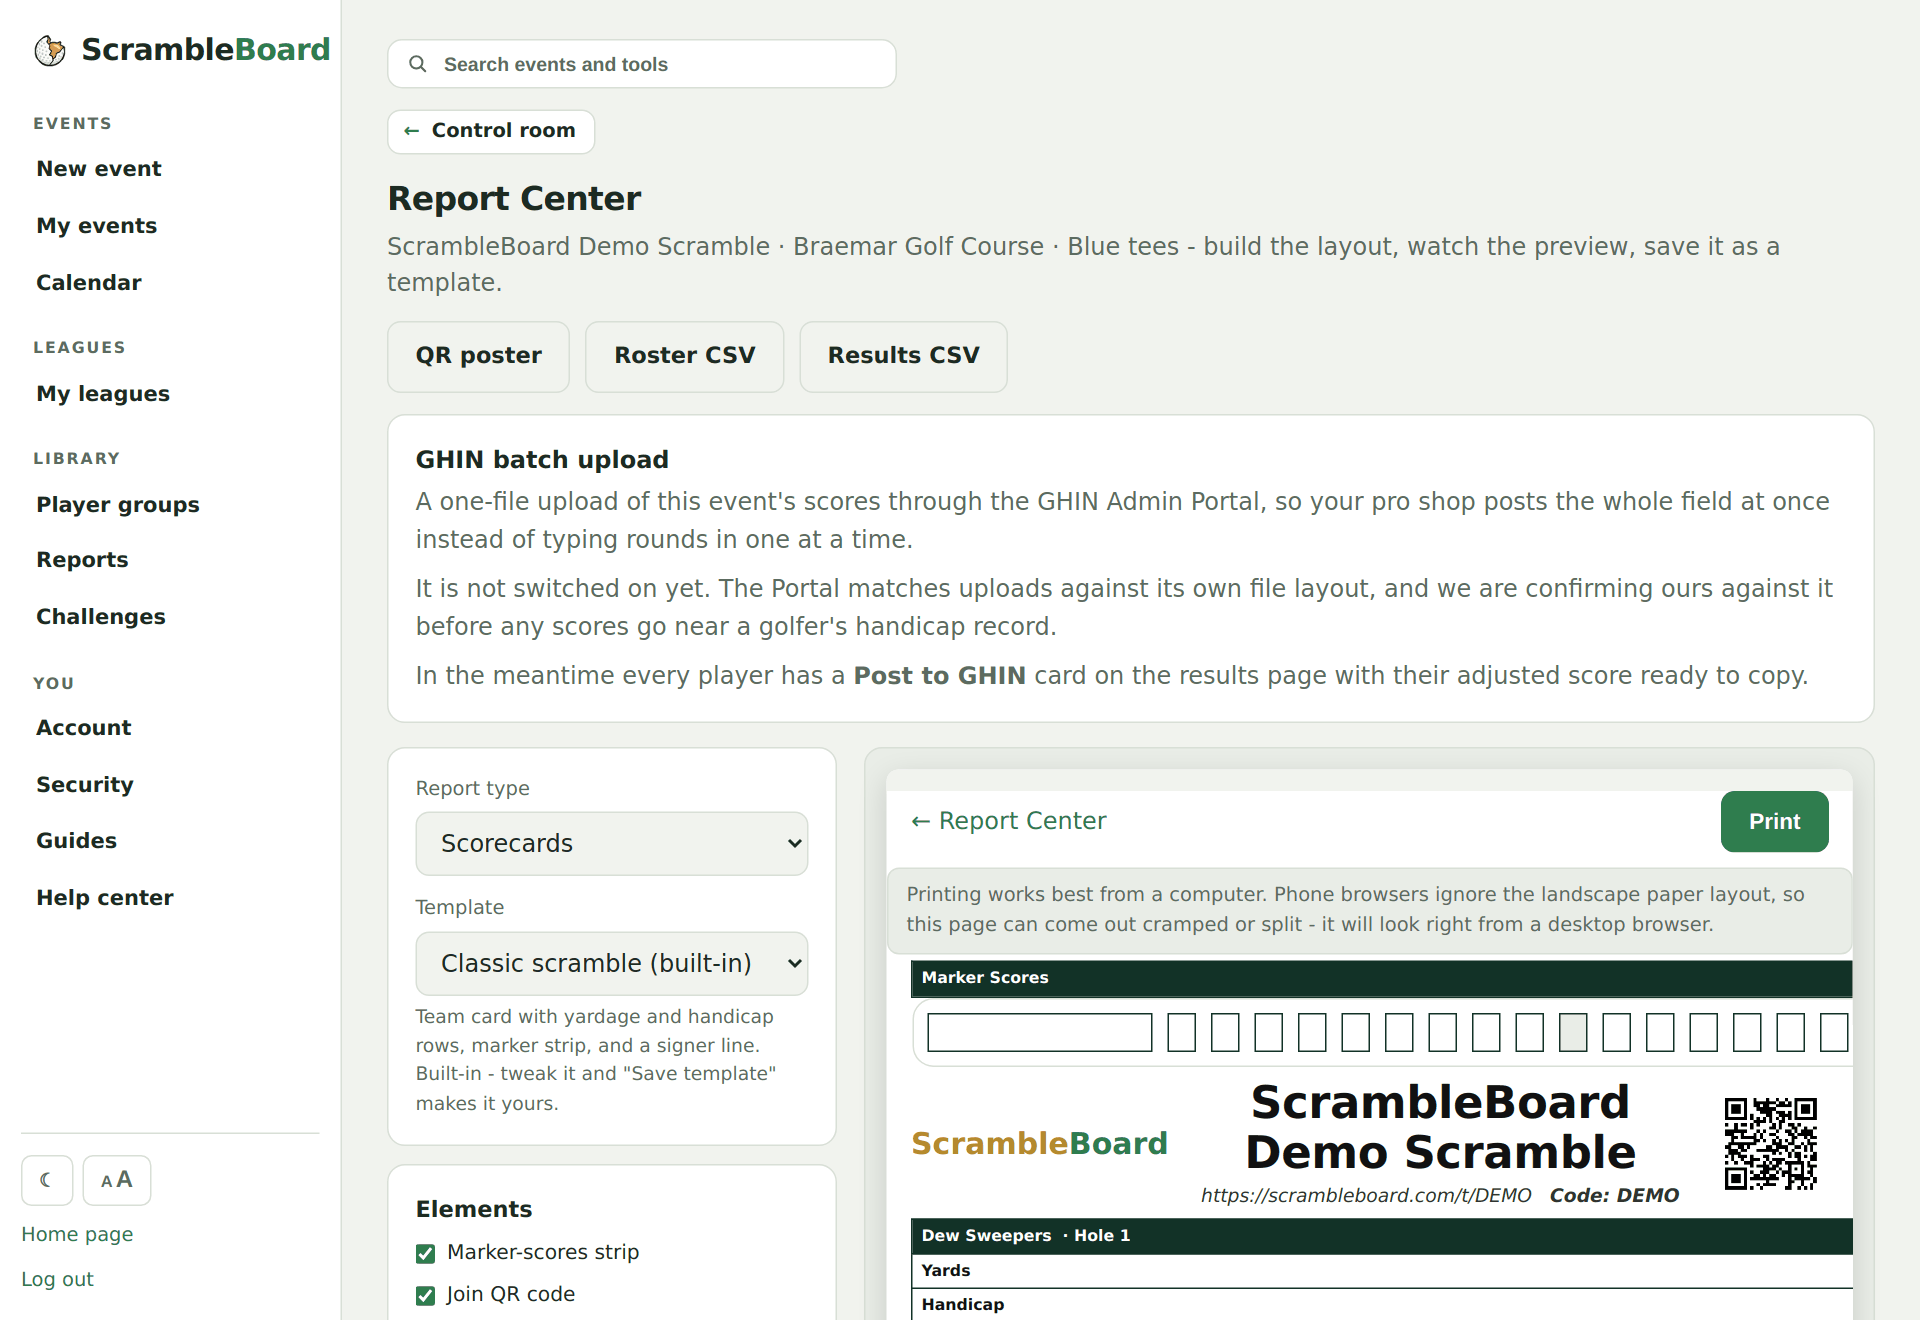Image resolution: width=1920 pixels, height=1320 pixels.
Task: Go to My events
Action: coord(97,226)
